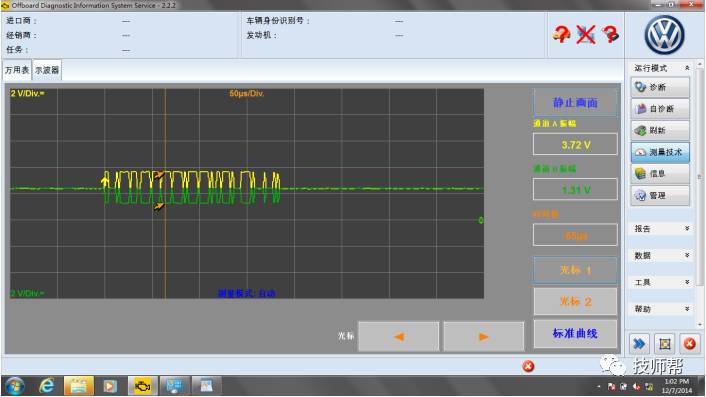The height and width of the screenshot is (397, 706).
Task: Switch to the 示波器 oscilloscope tab
Action: (47, 70)
